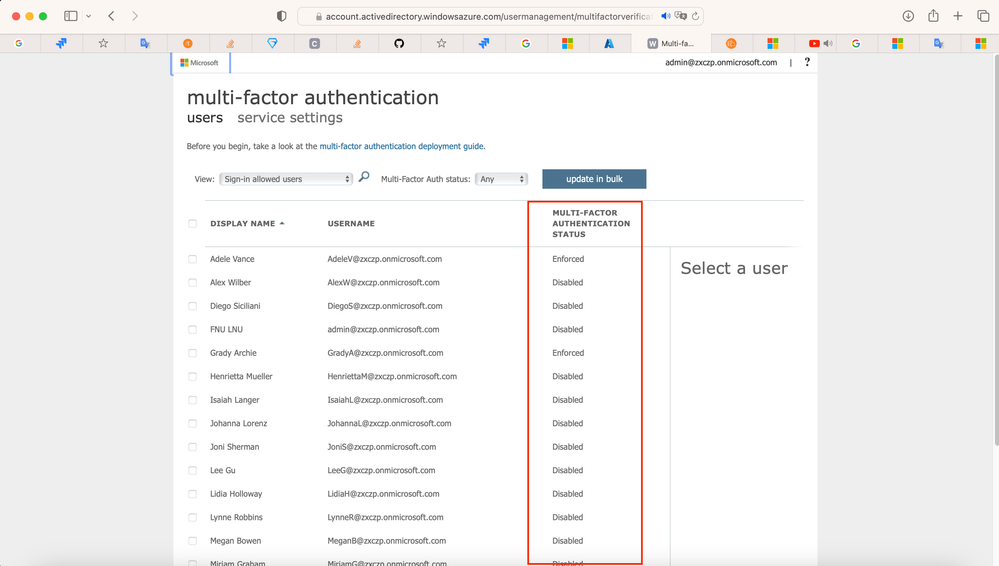Screen dimensions: 999x566
Task: Click DiegoS@zxczp.onmicrosoft.com username
Action: tap(385, 306)
